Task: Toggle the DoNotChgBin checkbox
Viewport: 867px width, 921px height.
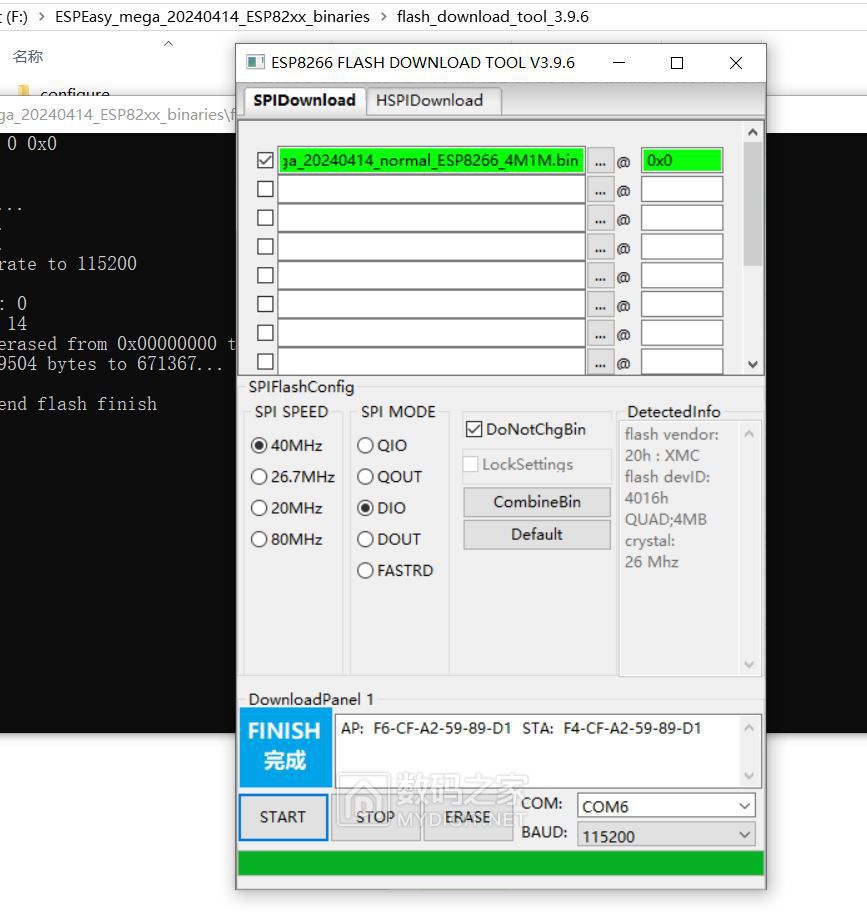Action: (474, 430)
